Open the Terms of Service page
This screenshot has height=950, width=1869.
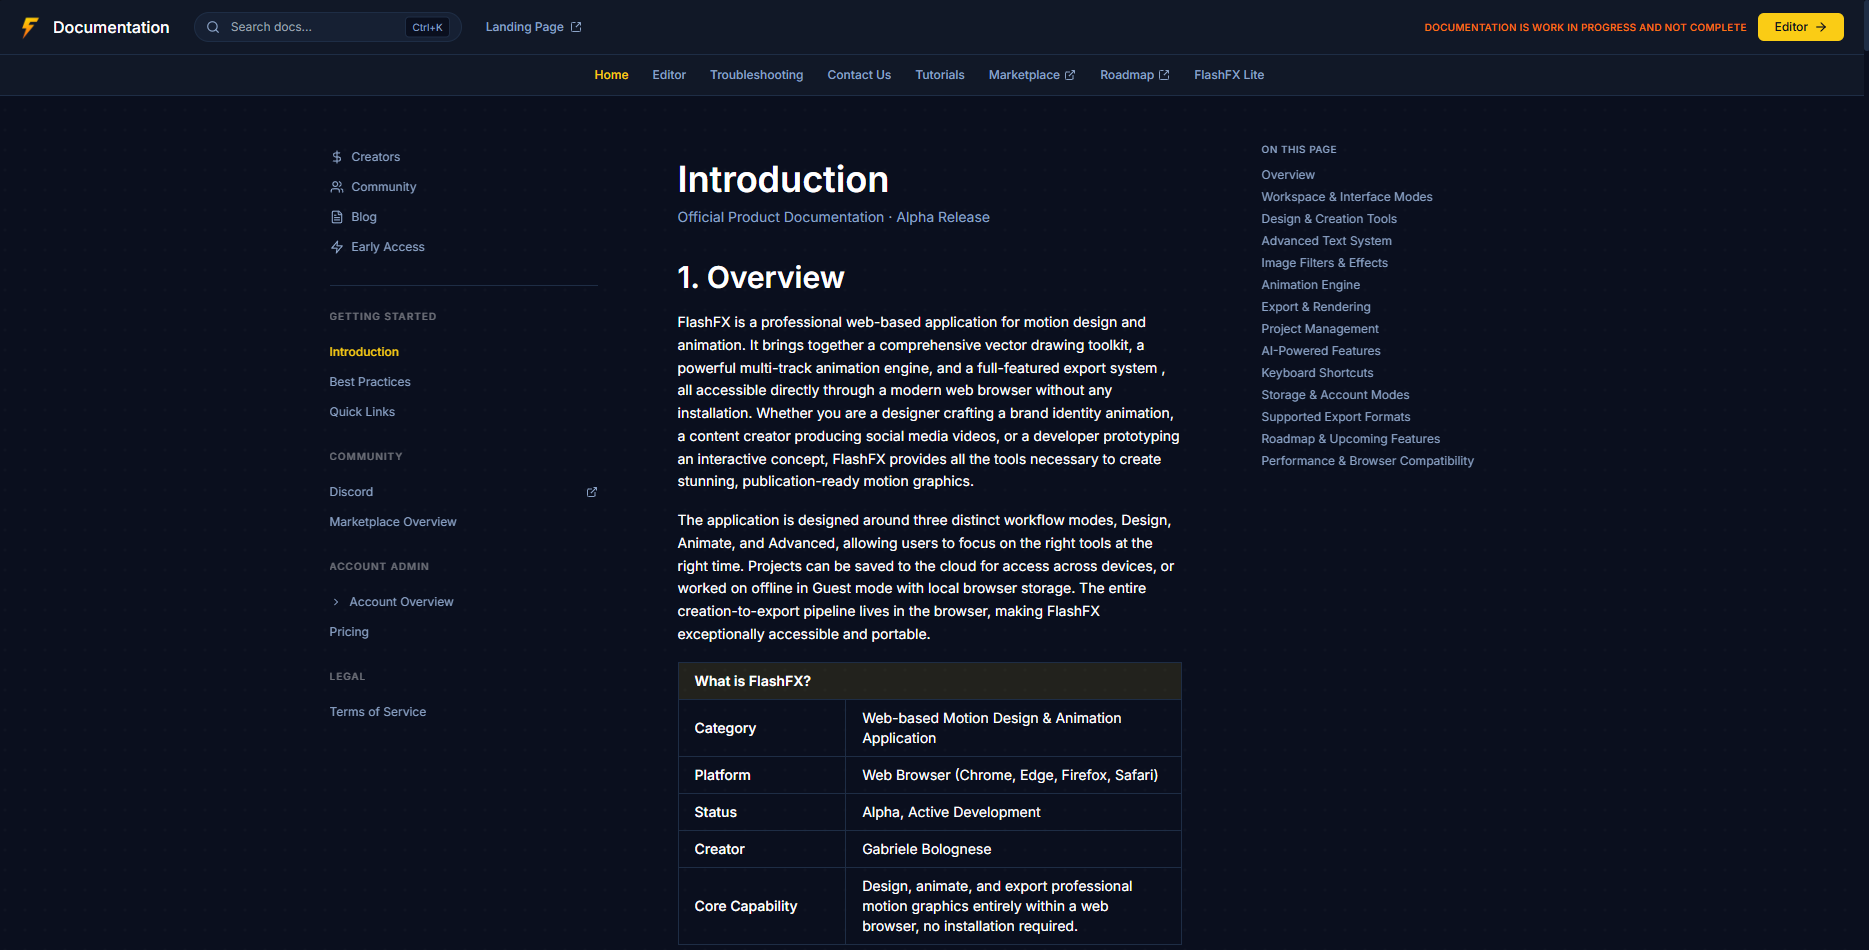click(377, 711)
